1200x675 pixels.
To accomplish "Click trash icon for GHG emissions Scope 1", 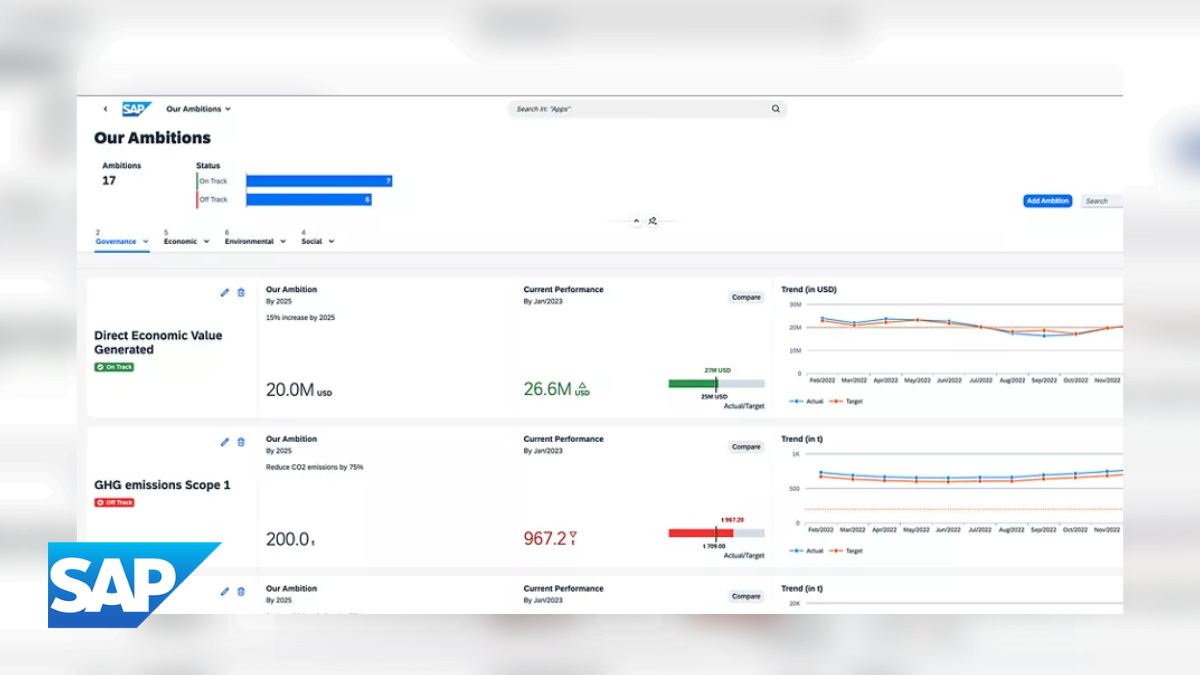I will 240,442.
